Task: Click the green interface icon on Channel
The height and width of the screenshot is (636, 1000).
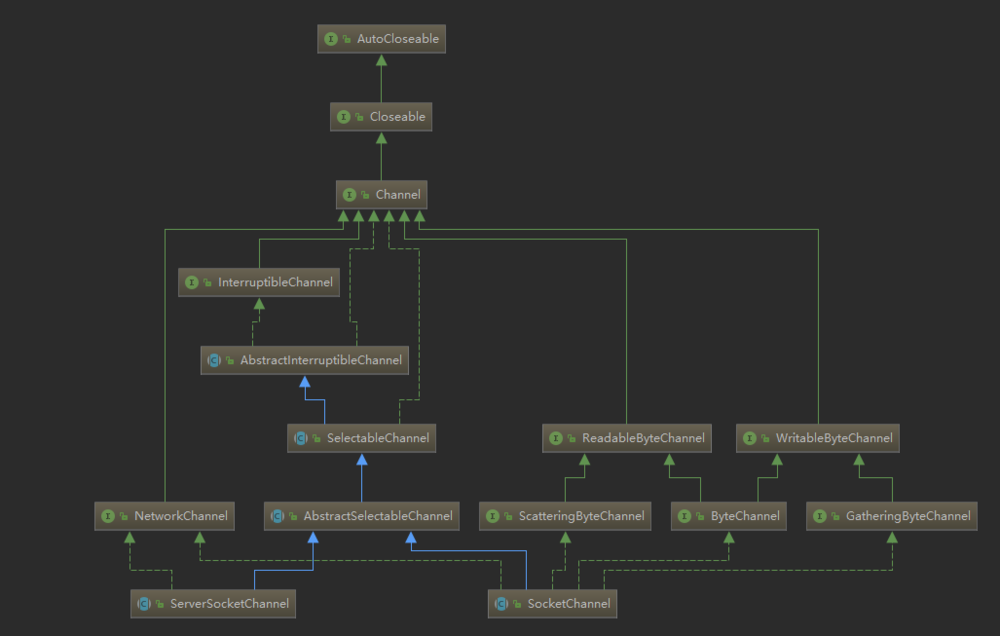Action: [x=349, y=195]
